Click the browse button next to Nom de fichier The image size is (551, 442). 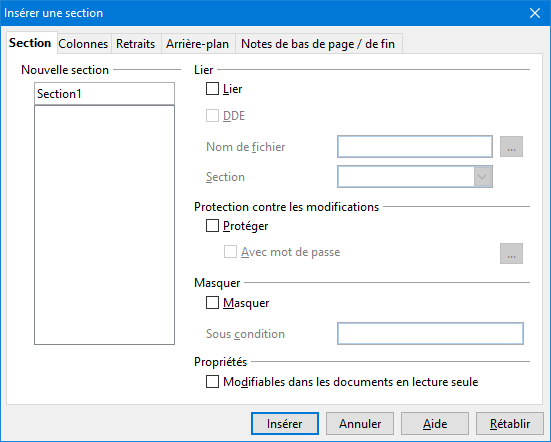point(511,147)
